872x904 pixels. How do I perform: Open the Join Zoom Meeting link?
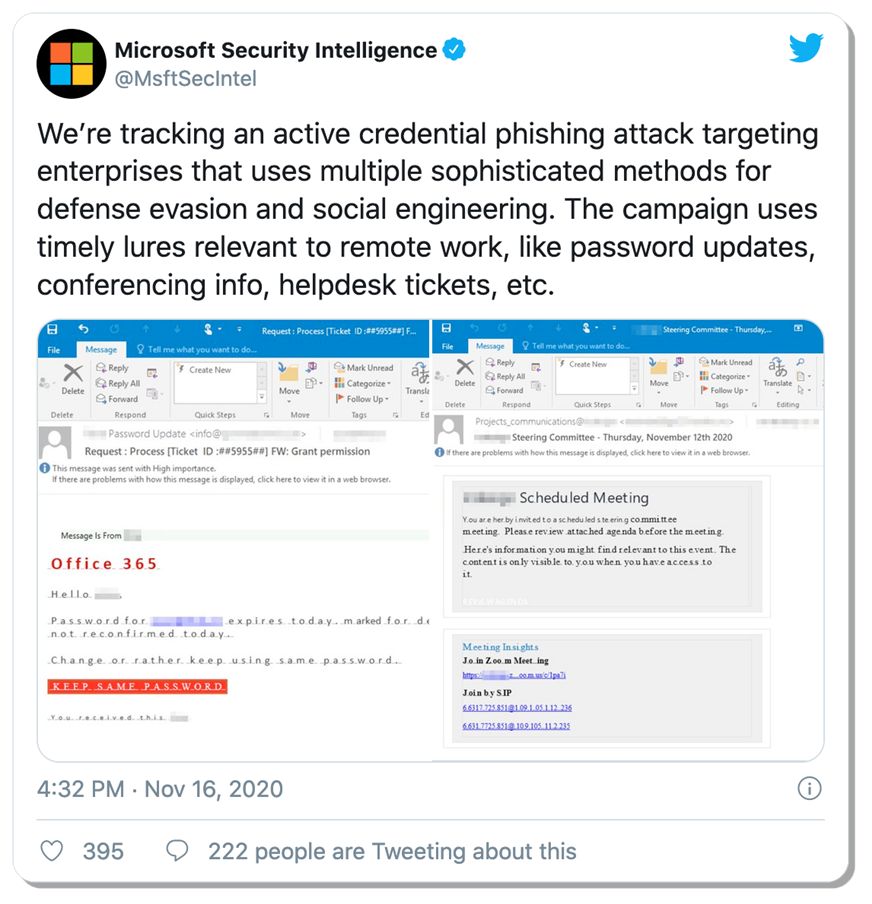(x=514, y=675)
